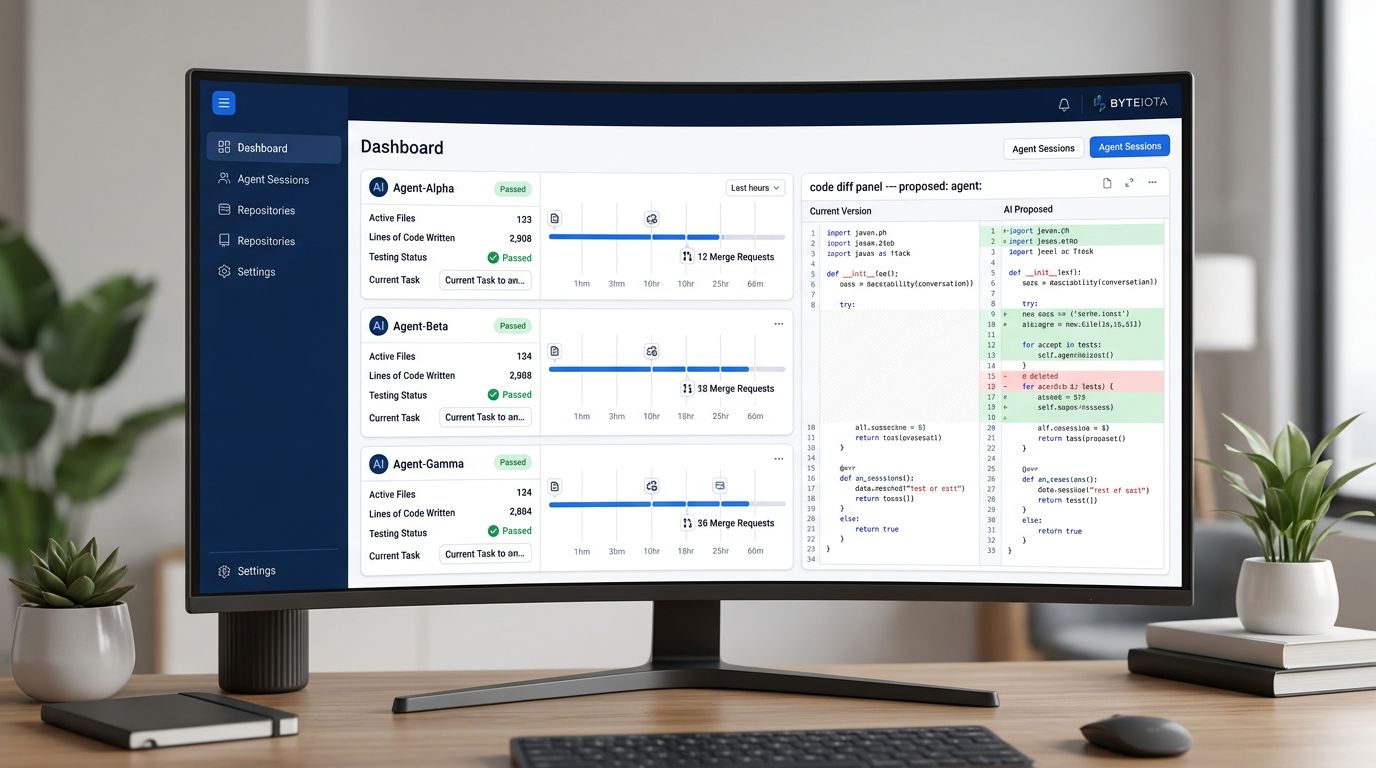
Task: Click the merge icon beside 36 Merge Requests
Action: pos(687,523)
